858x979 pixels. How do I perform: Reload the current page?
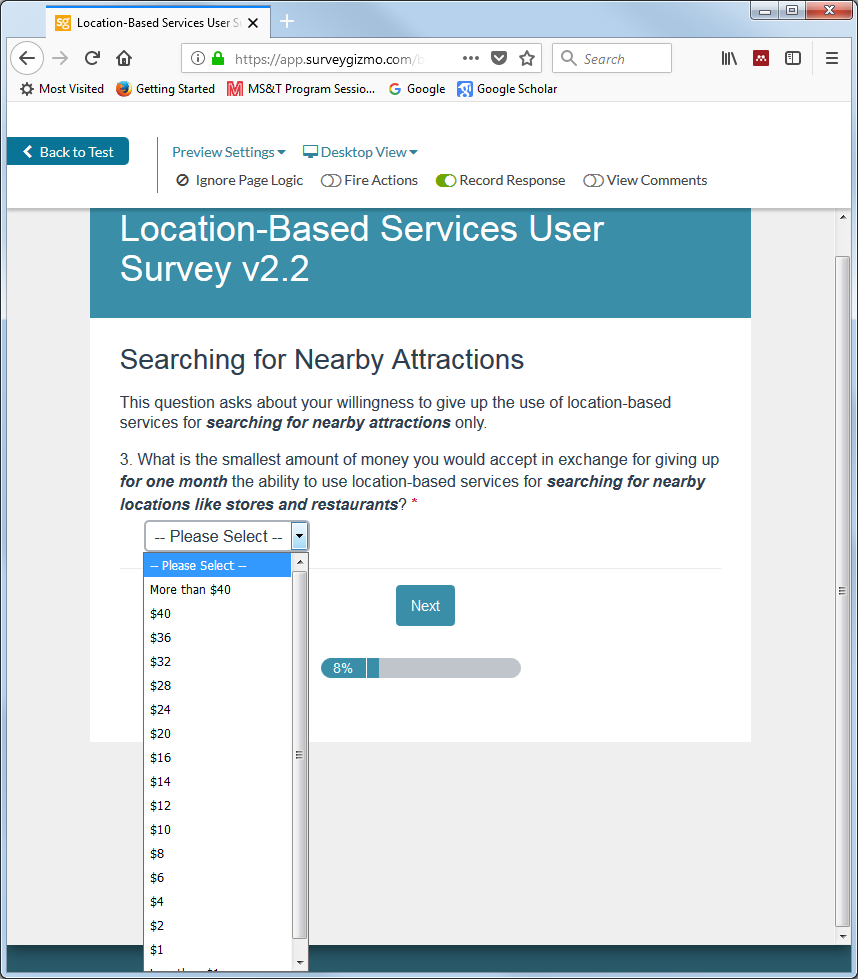point(92,59)
